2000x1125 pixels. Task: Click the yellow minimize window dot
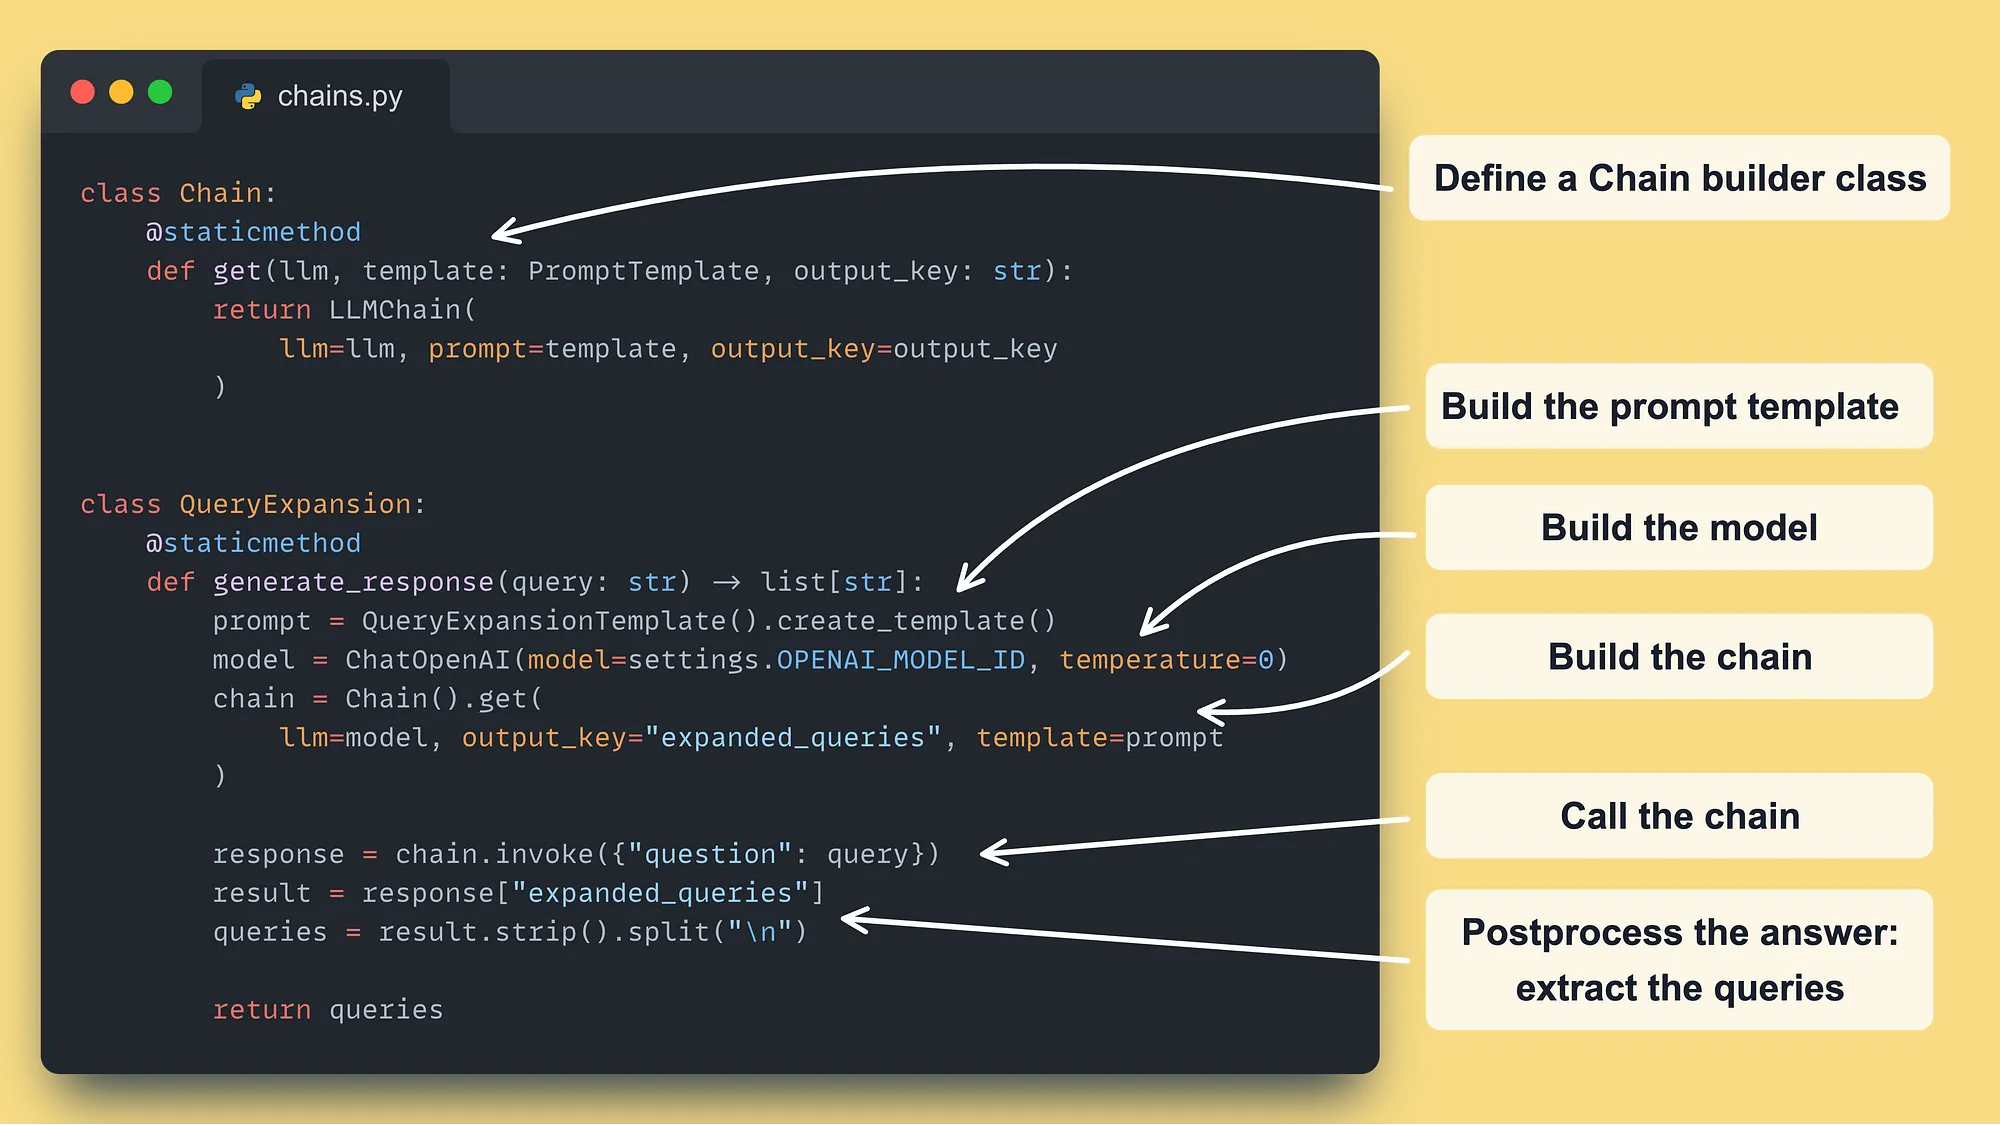click(121, 93)
